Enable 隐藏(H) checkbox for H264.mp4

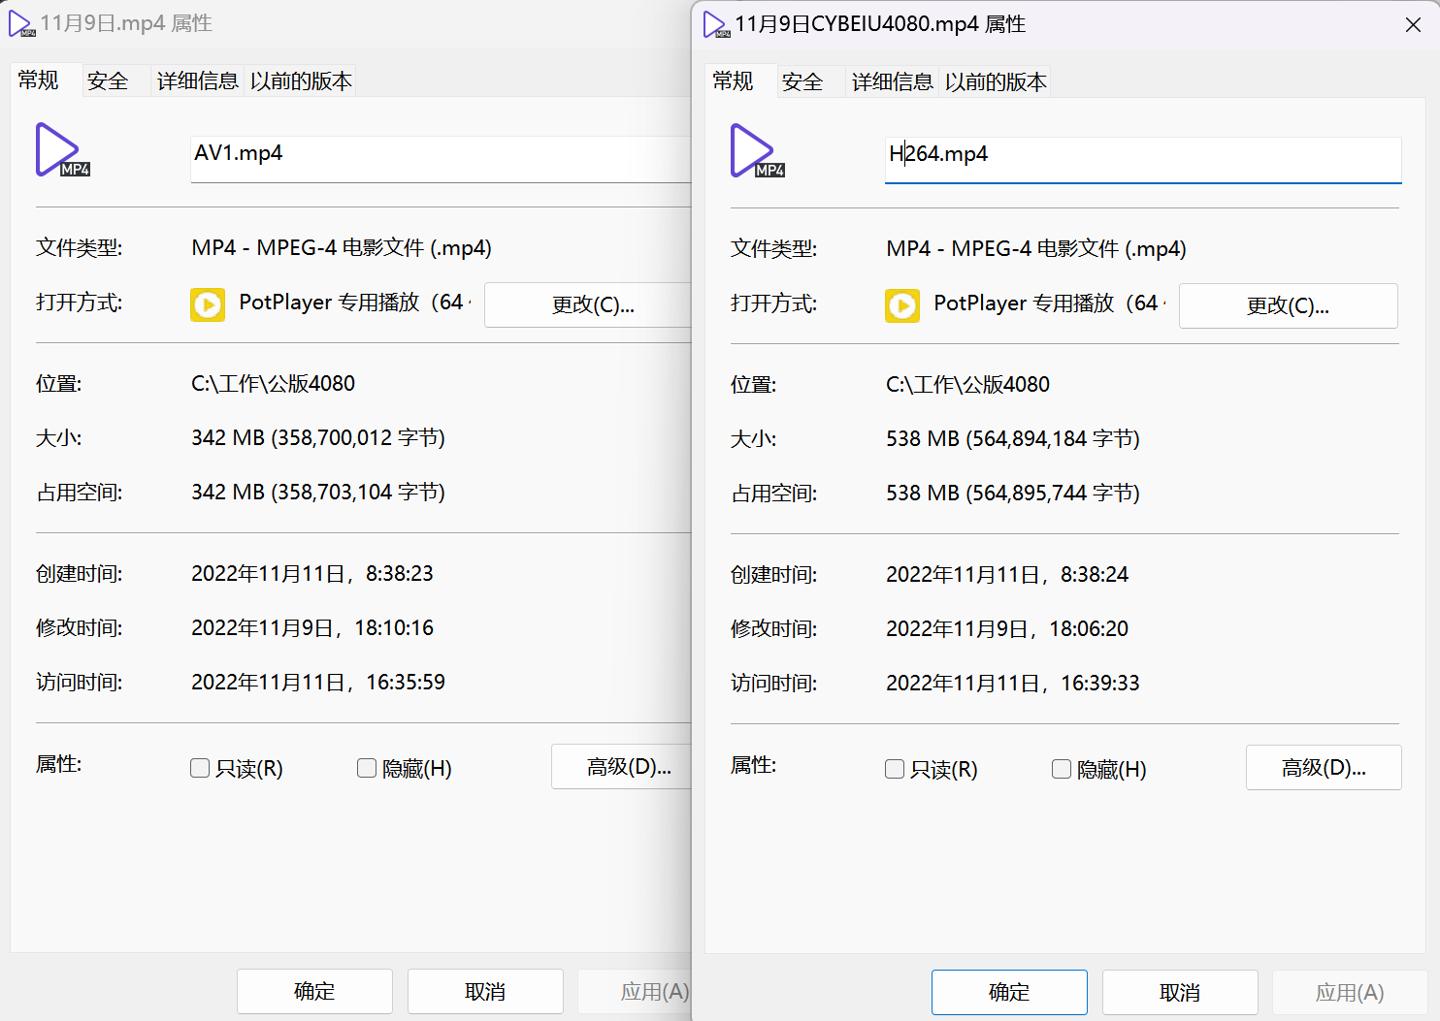[x=1061, y=769]
